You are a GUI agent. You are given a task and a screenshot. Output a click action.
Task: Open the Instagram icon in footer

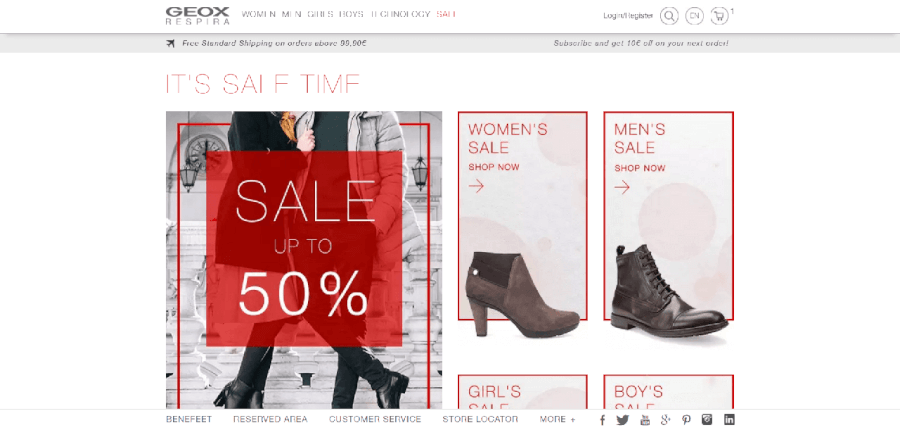(707, 420)
